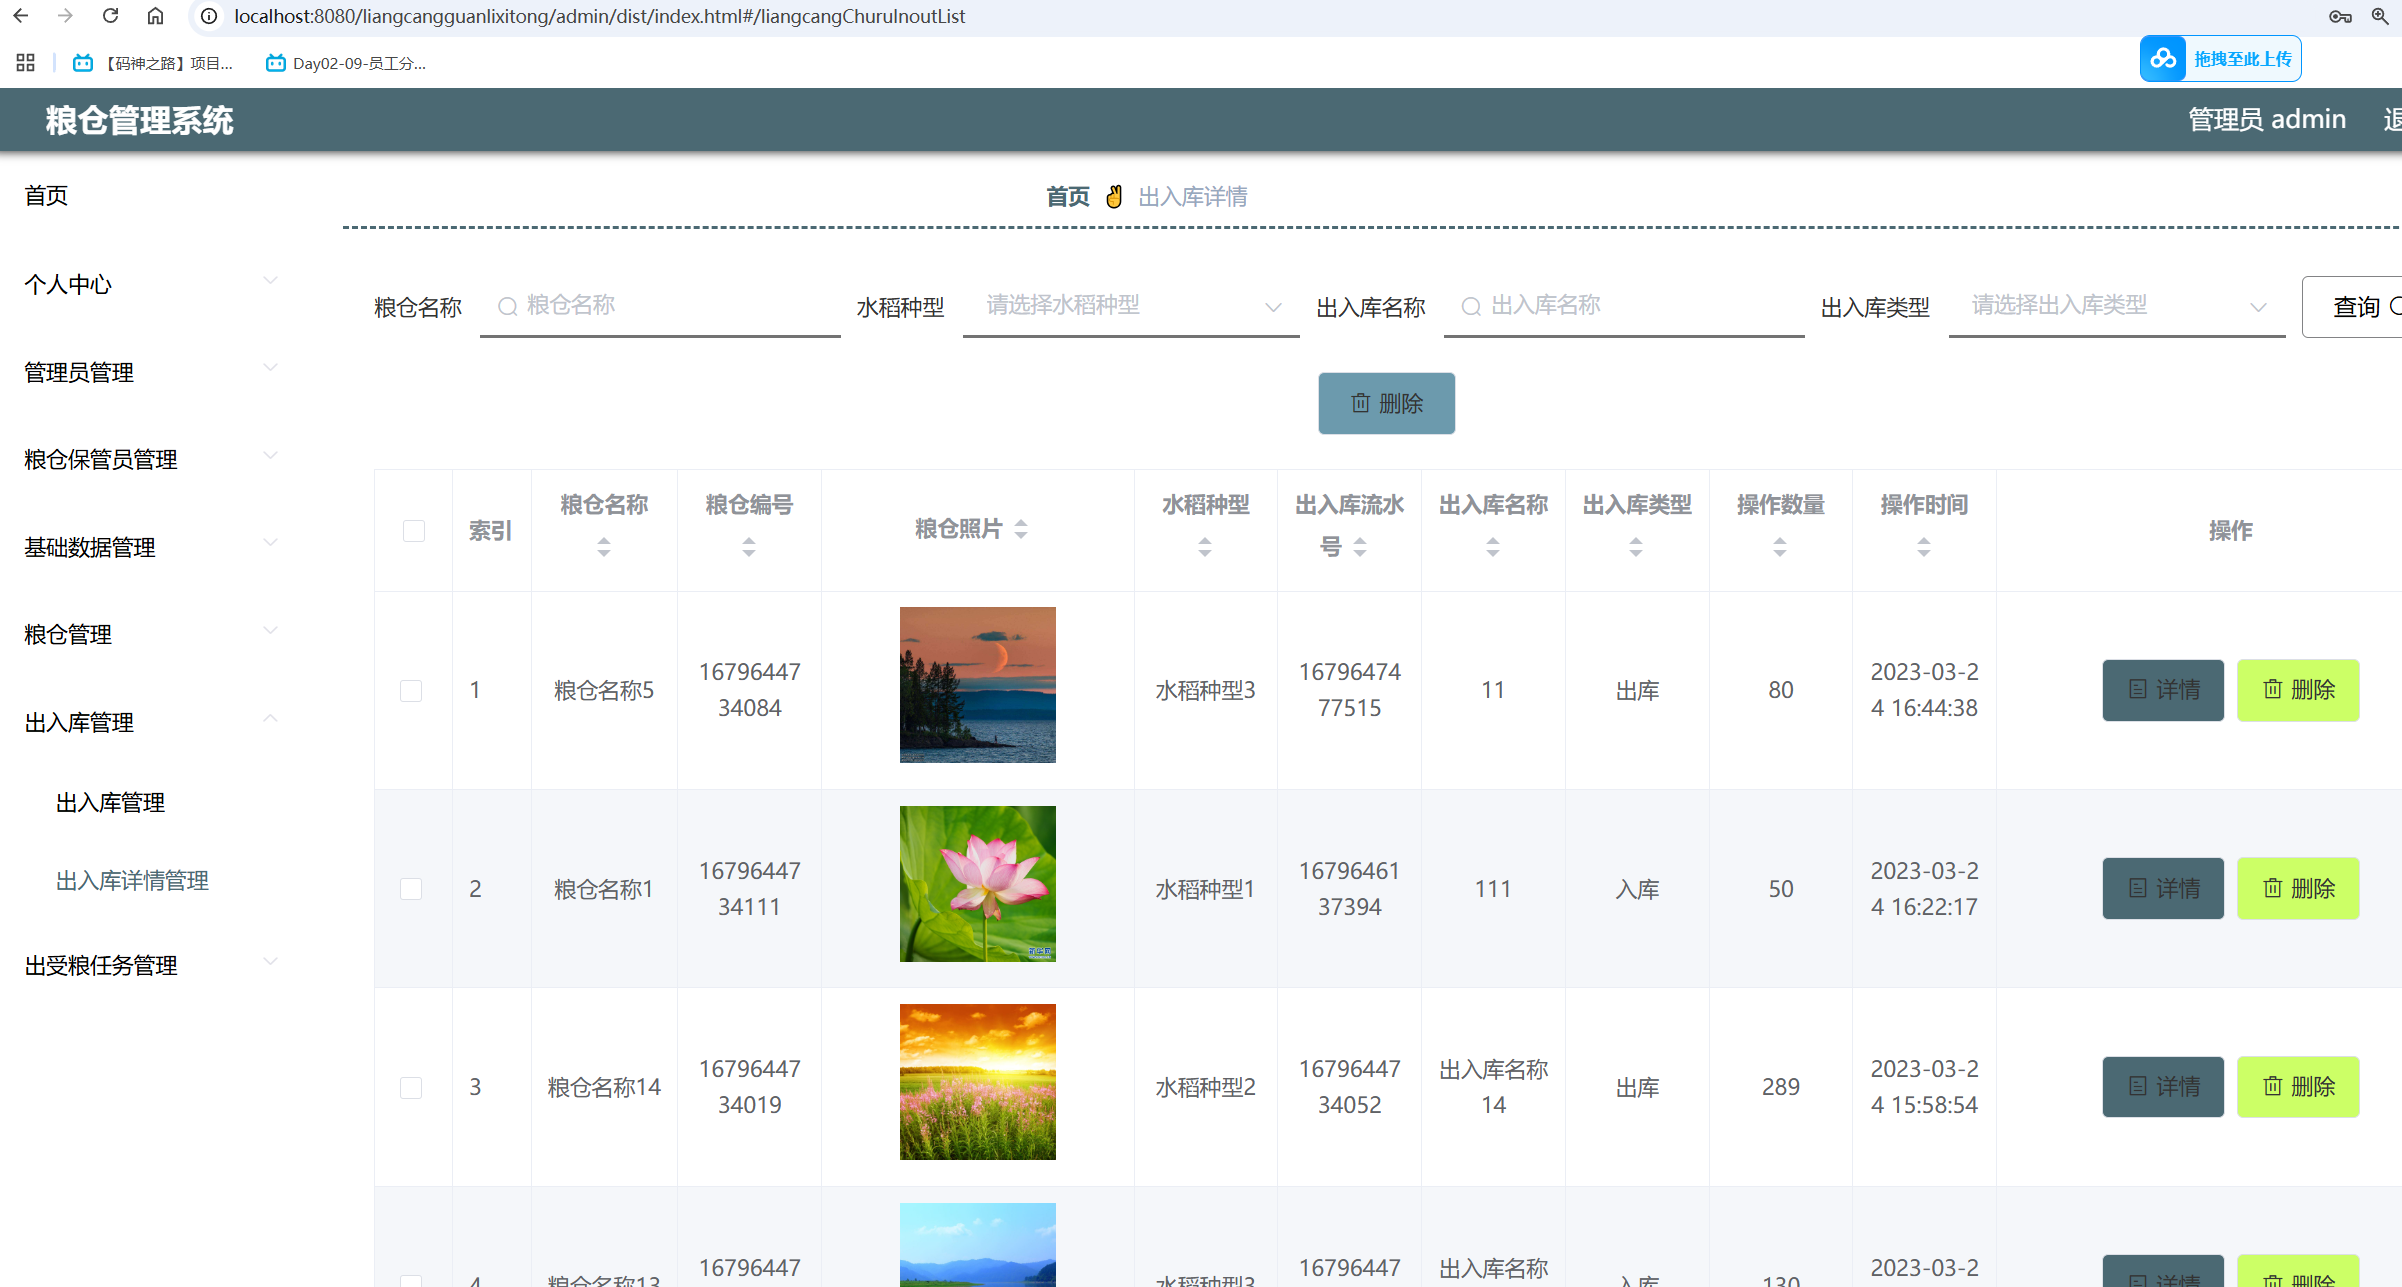Sort by 出入库类型 column sort arrows
Viewport: 2402px width, 1287px height.
point(1636,547)
